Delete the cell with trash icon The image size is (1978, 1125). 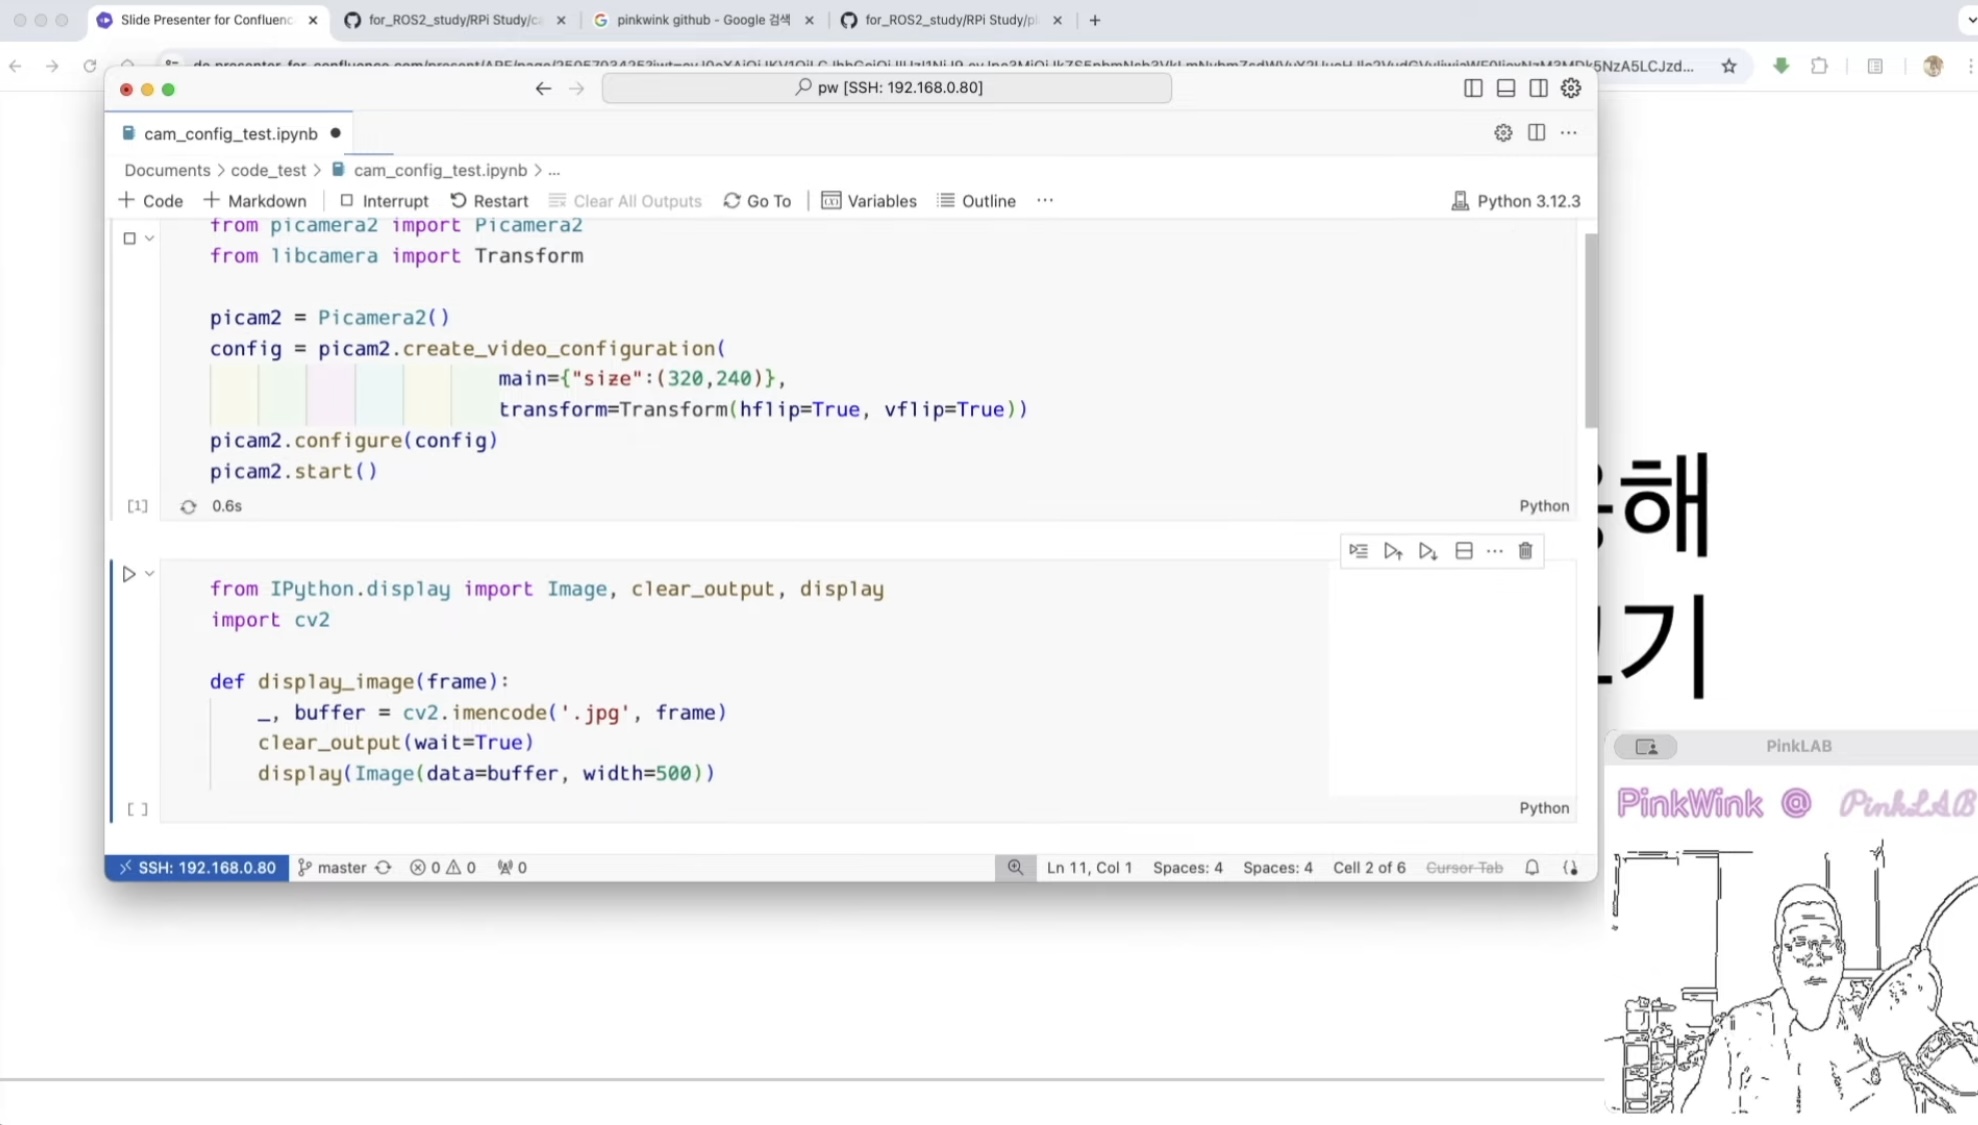coord(1525,551)
